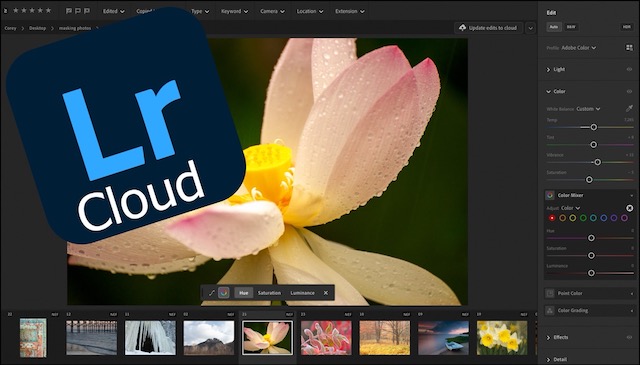Click the third rating star filter
This screenshot has width=640, height=365.
(x=32, y=11)
